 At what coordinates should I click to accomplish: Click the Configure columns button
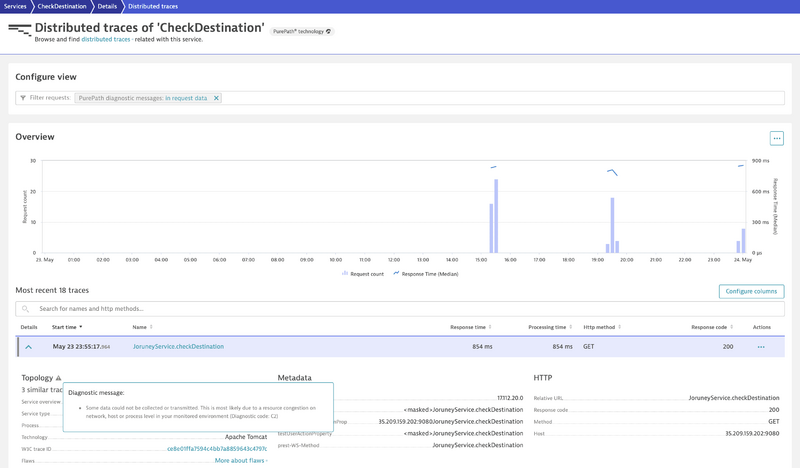pyautogui.click(x=751, y=291)
